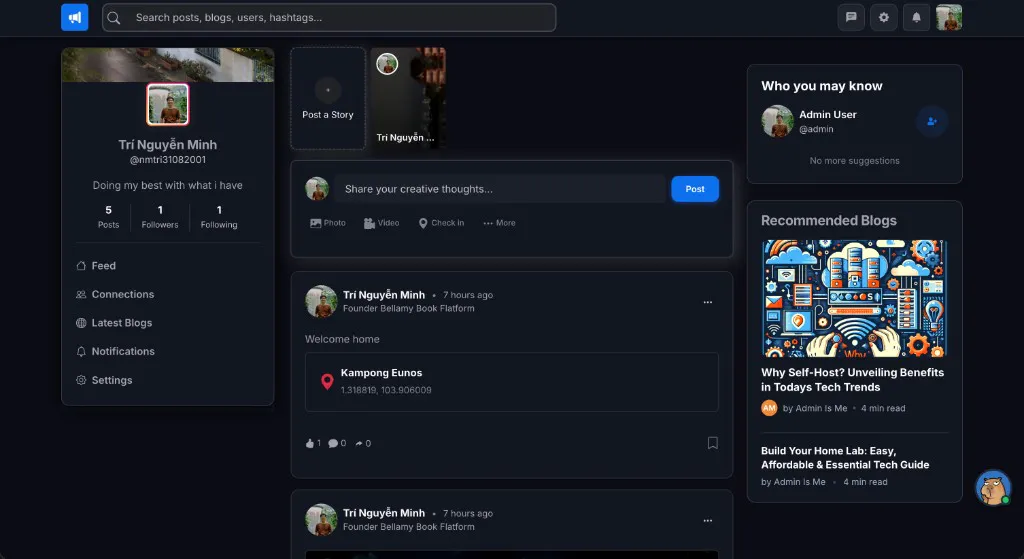Click the red location pin icon
The image size is (1024, 559).
[x=327, y=381]
